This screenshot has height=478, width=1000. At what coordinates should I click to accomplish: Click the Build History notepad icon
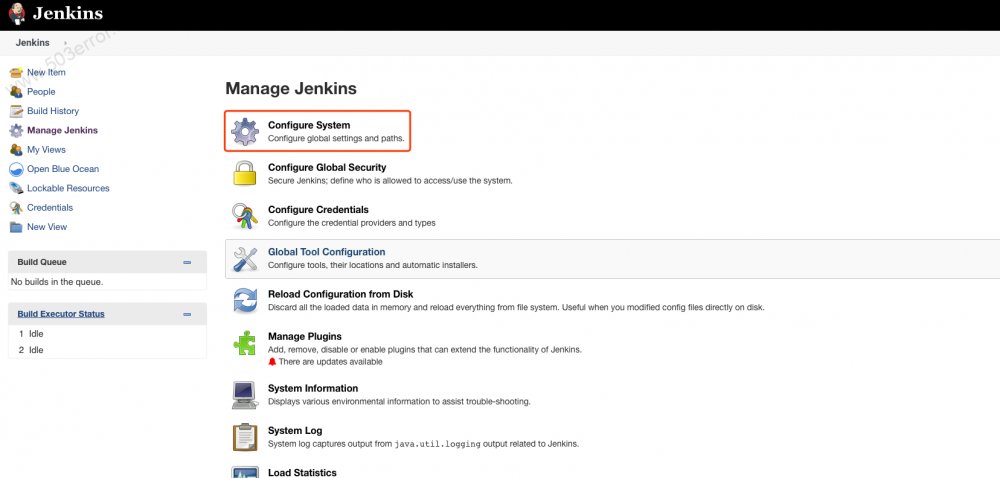17,111
